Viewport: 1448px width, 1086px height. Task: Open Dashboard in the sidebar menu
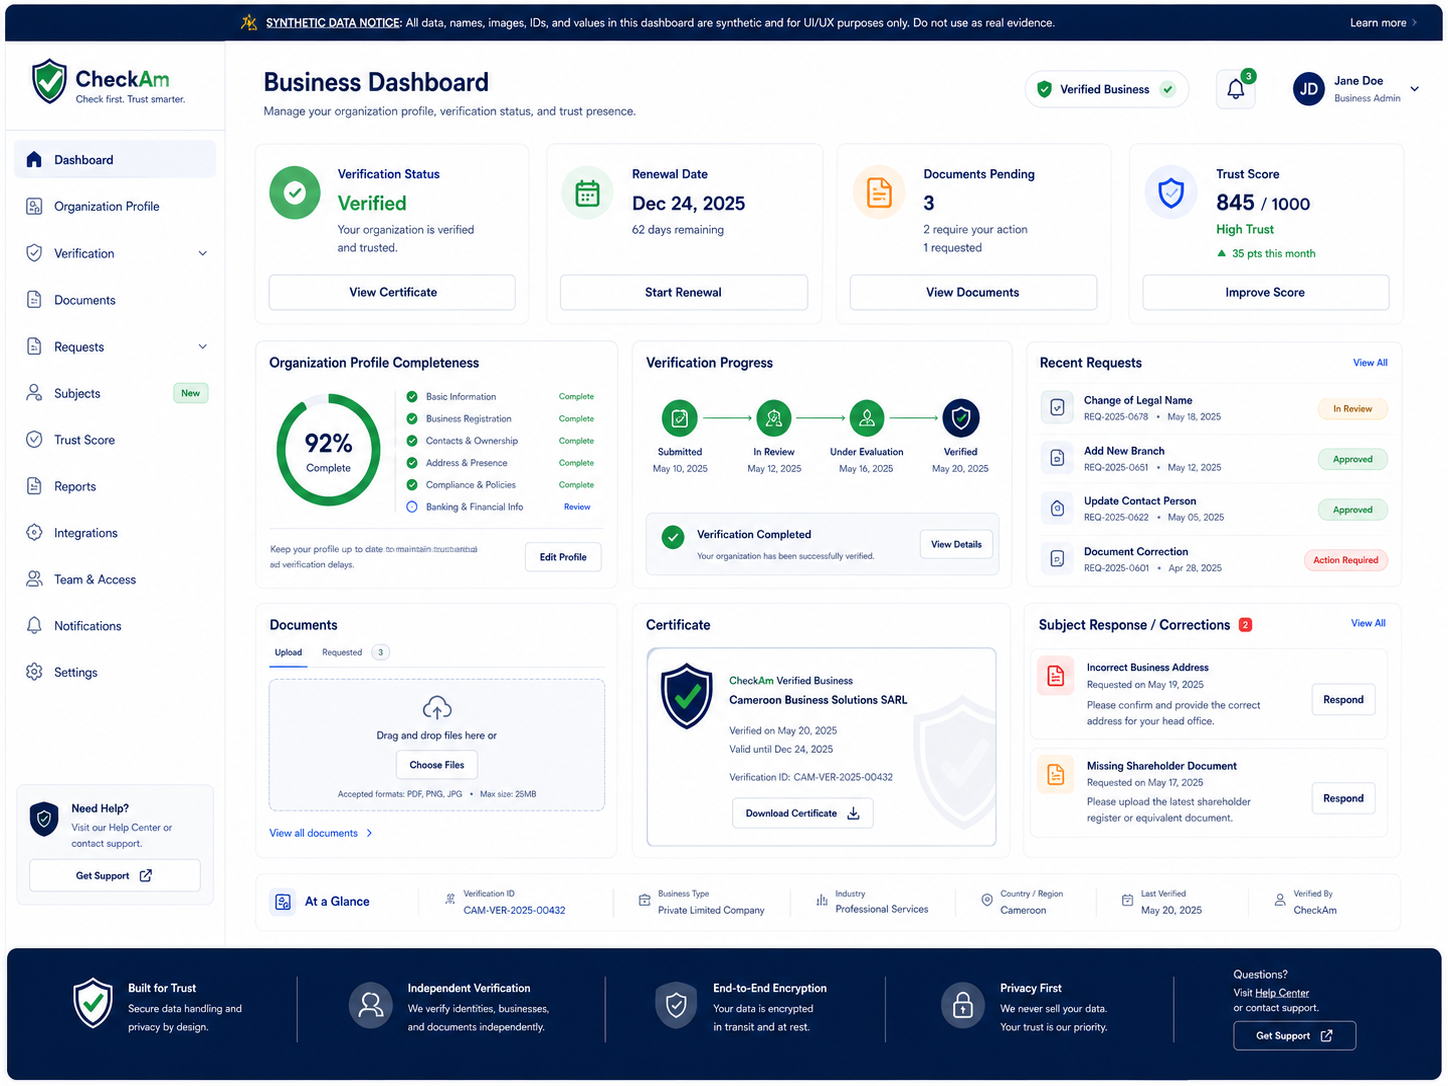[x=115, y=160]
